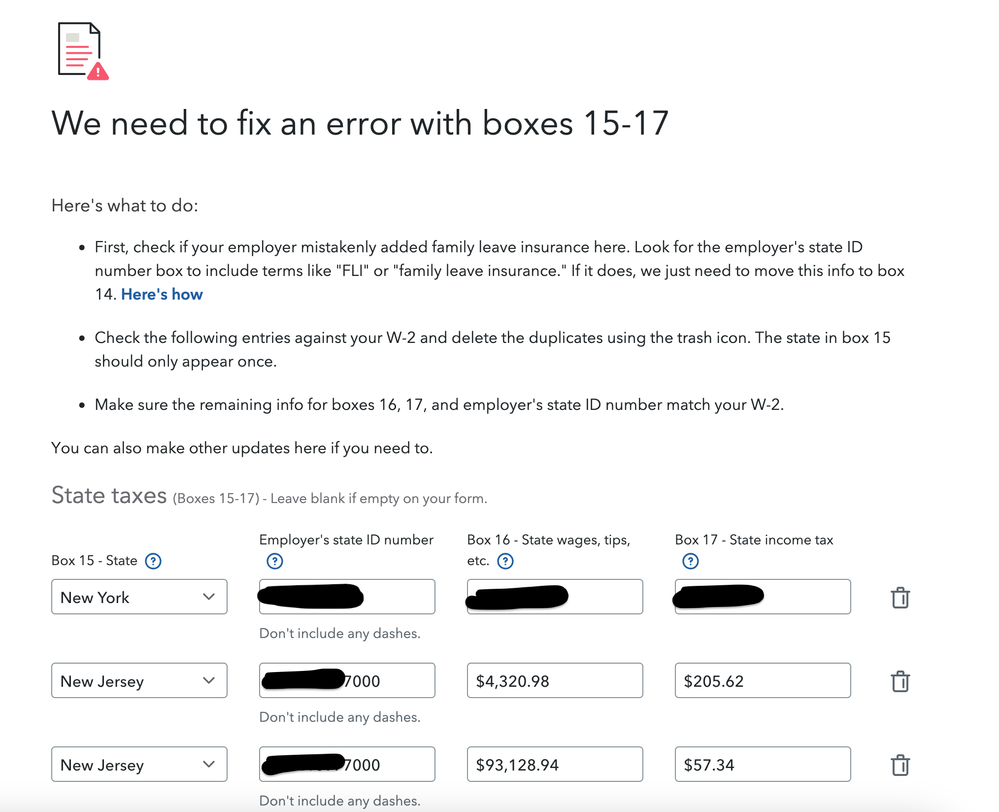Click the "Box 15 - State" column label
This screenshot has width=999, height=812.
point(94,561)
